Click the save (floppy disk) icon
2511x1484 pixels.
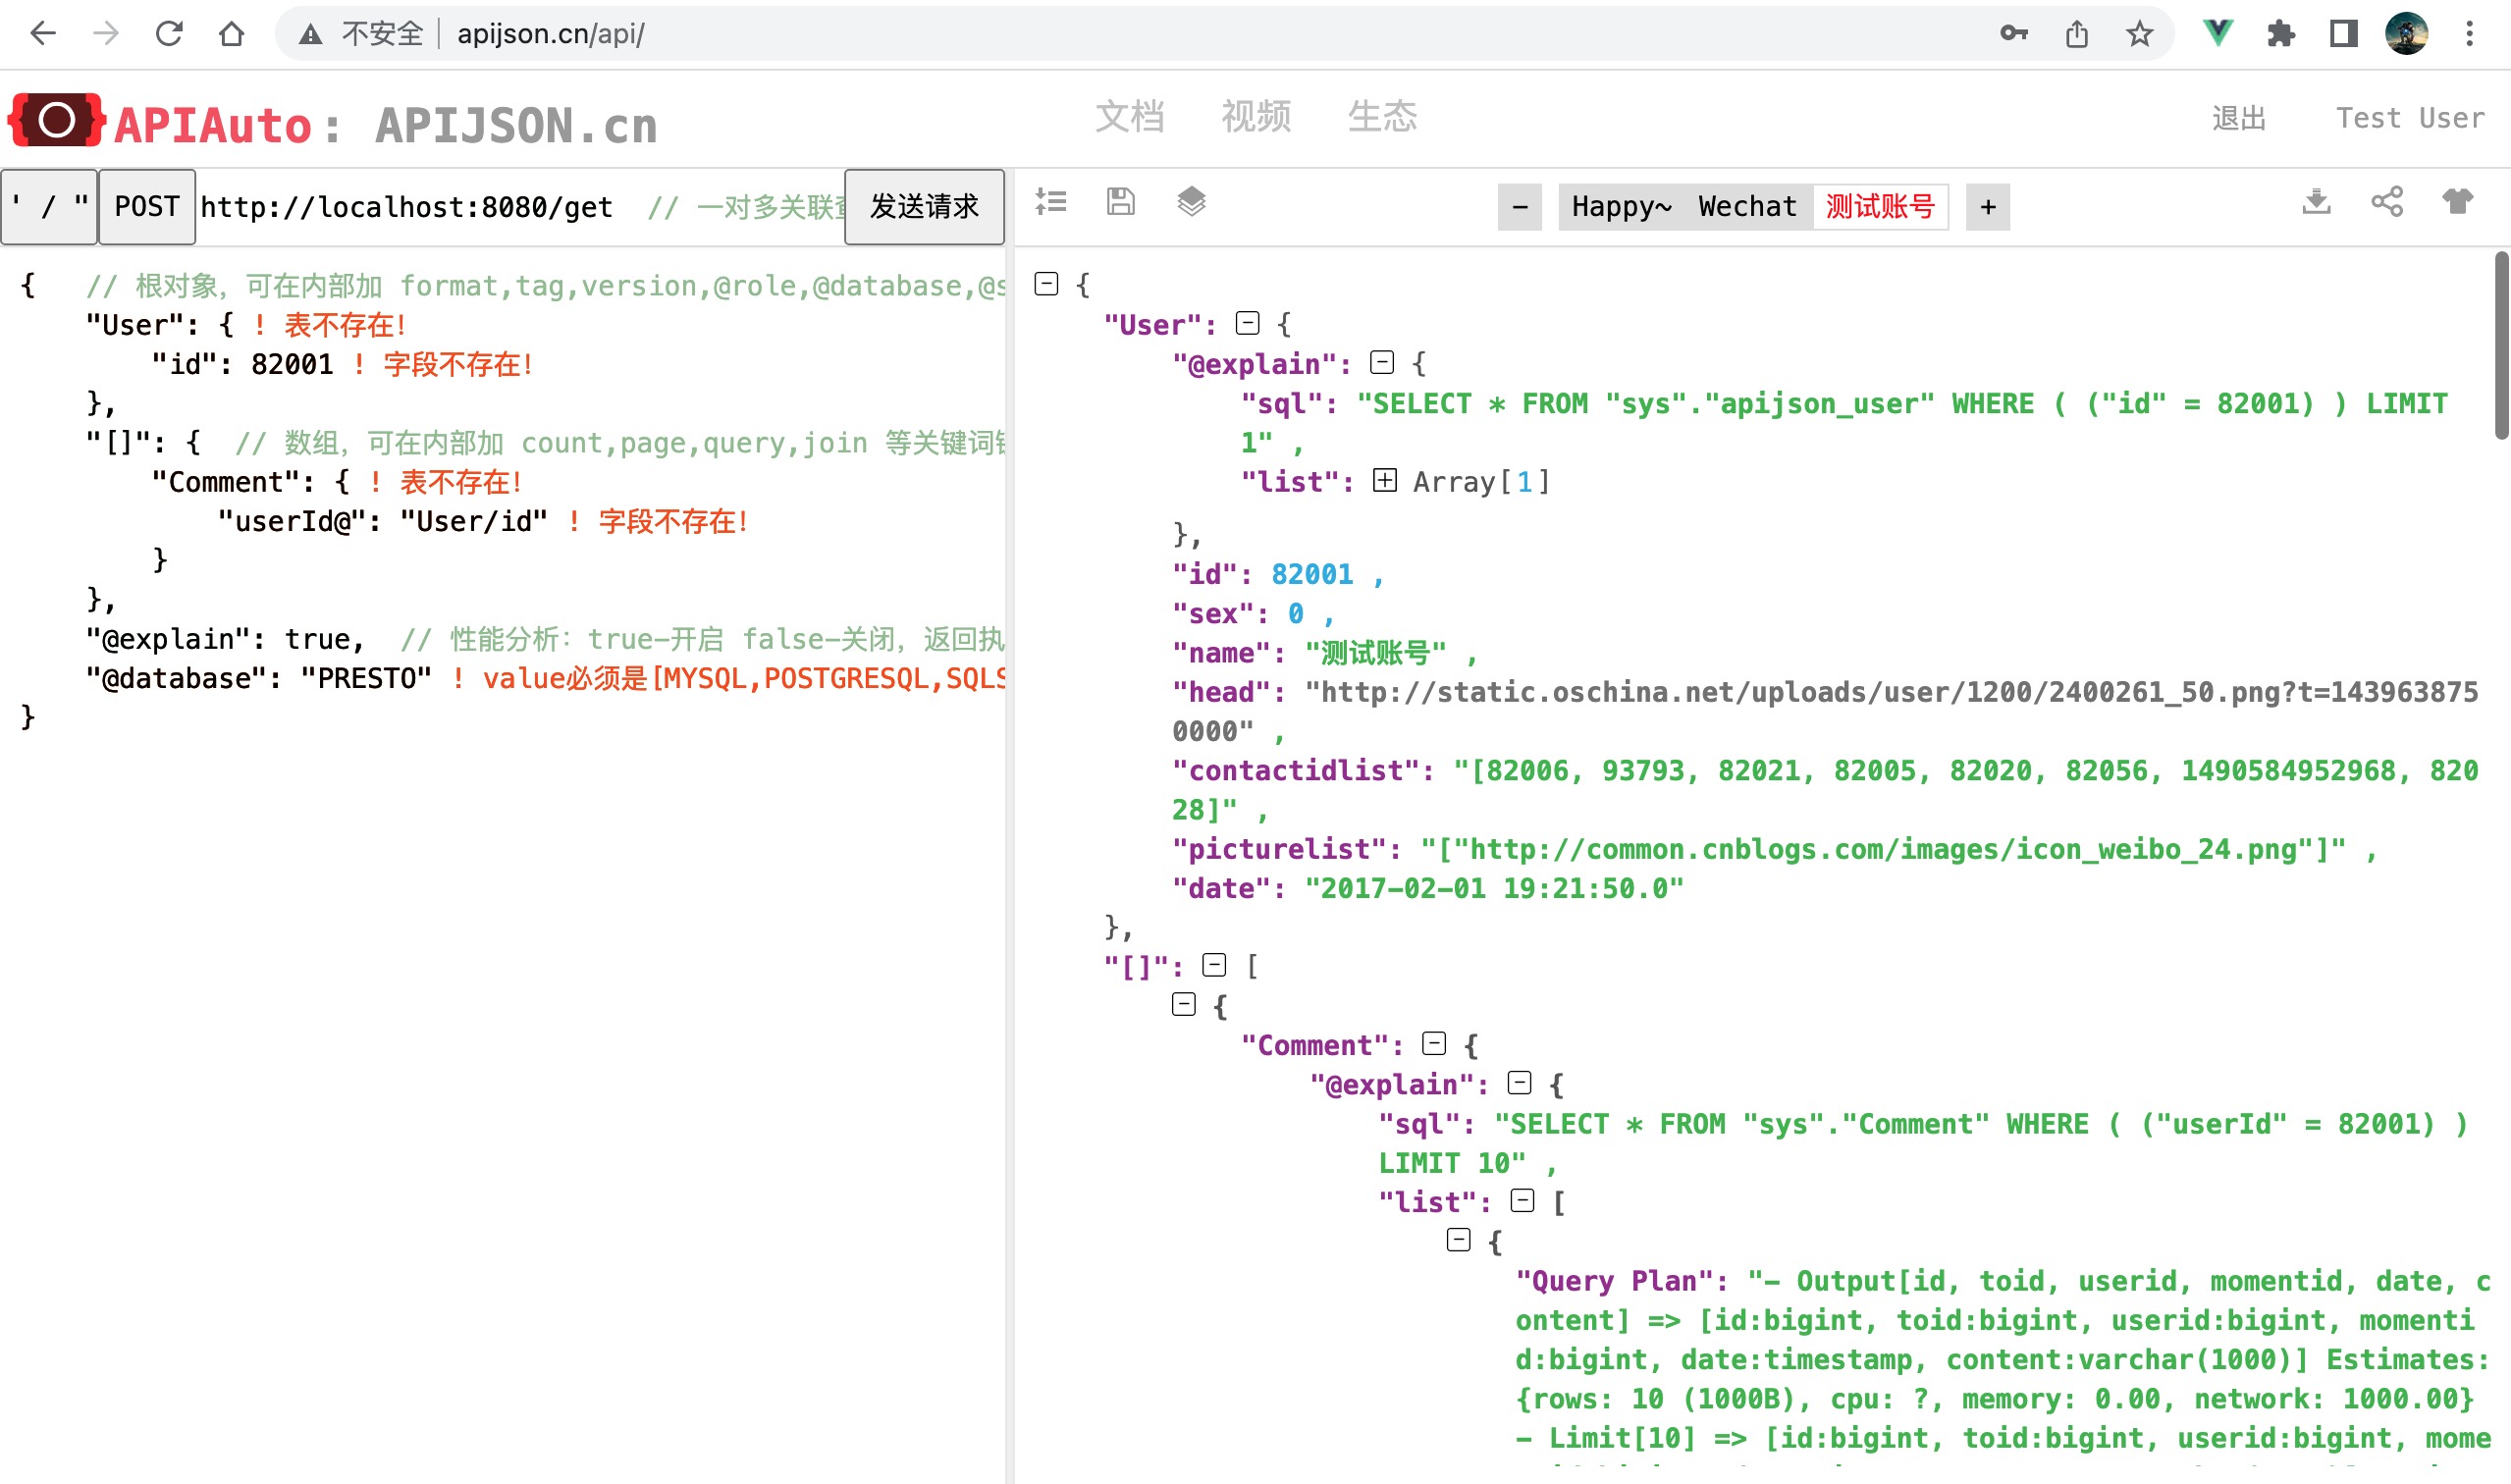pyautogui.click(x=1120, y=202)
